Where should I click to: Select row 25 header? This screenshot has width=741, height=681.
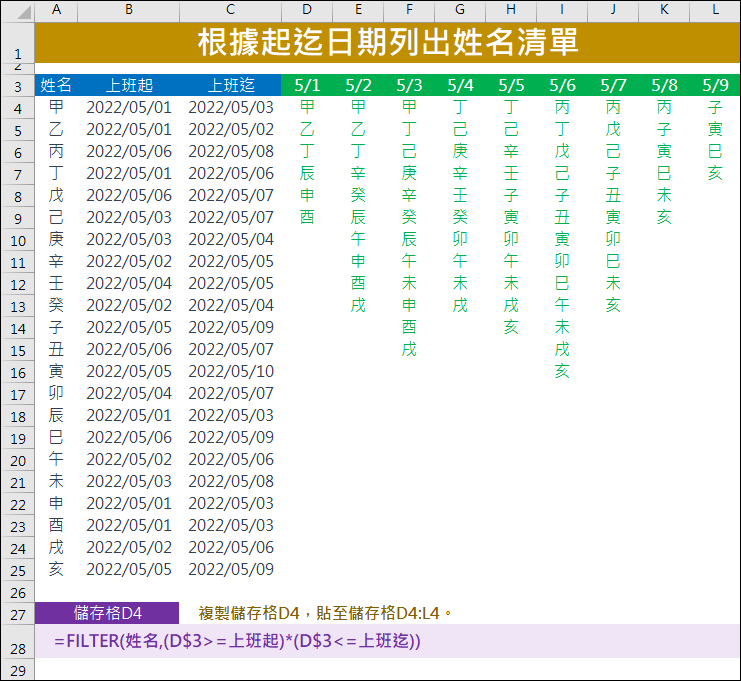(x=17, y=570)
